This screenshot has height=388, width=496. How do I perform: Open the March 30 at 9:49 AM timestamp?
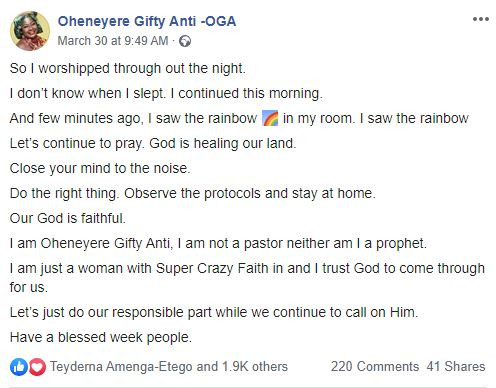click(x=113, y=41)
